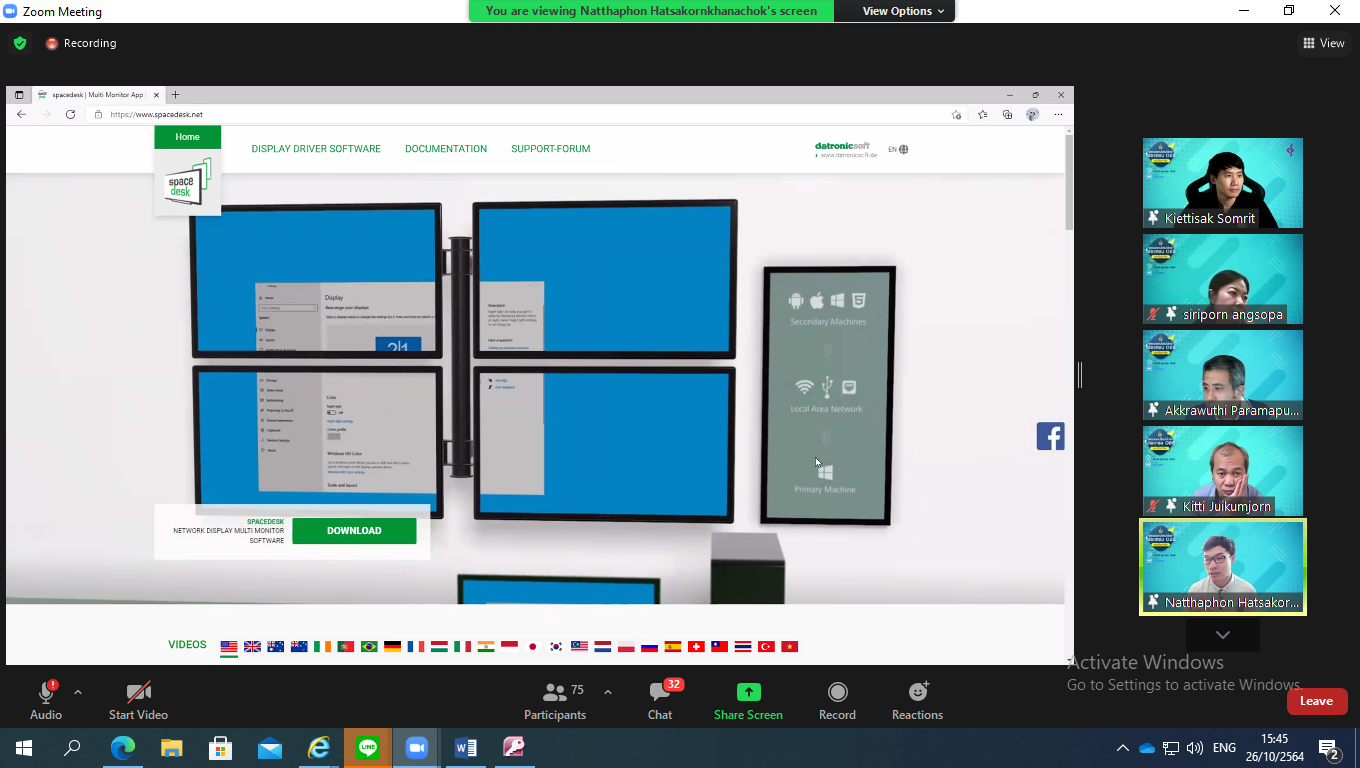Open browser Collections icon
The height and width of the screenshot is (768, 1360).
pos(1007,114)
